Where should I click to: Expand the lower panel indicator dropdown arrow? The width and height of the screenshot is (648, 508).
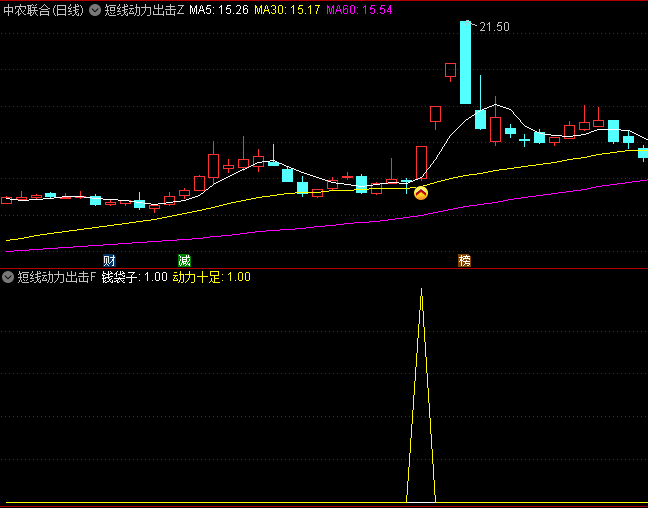9,277
